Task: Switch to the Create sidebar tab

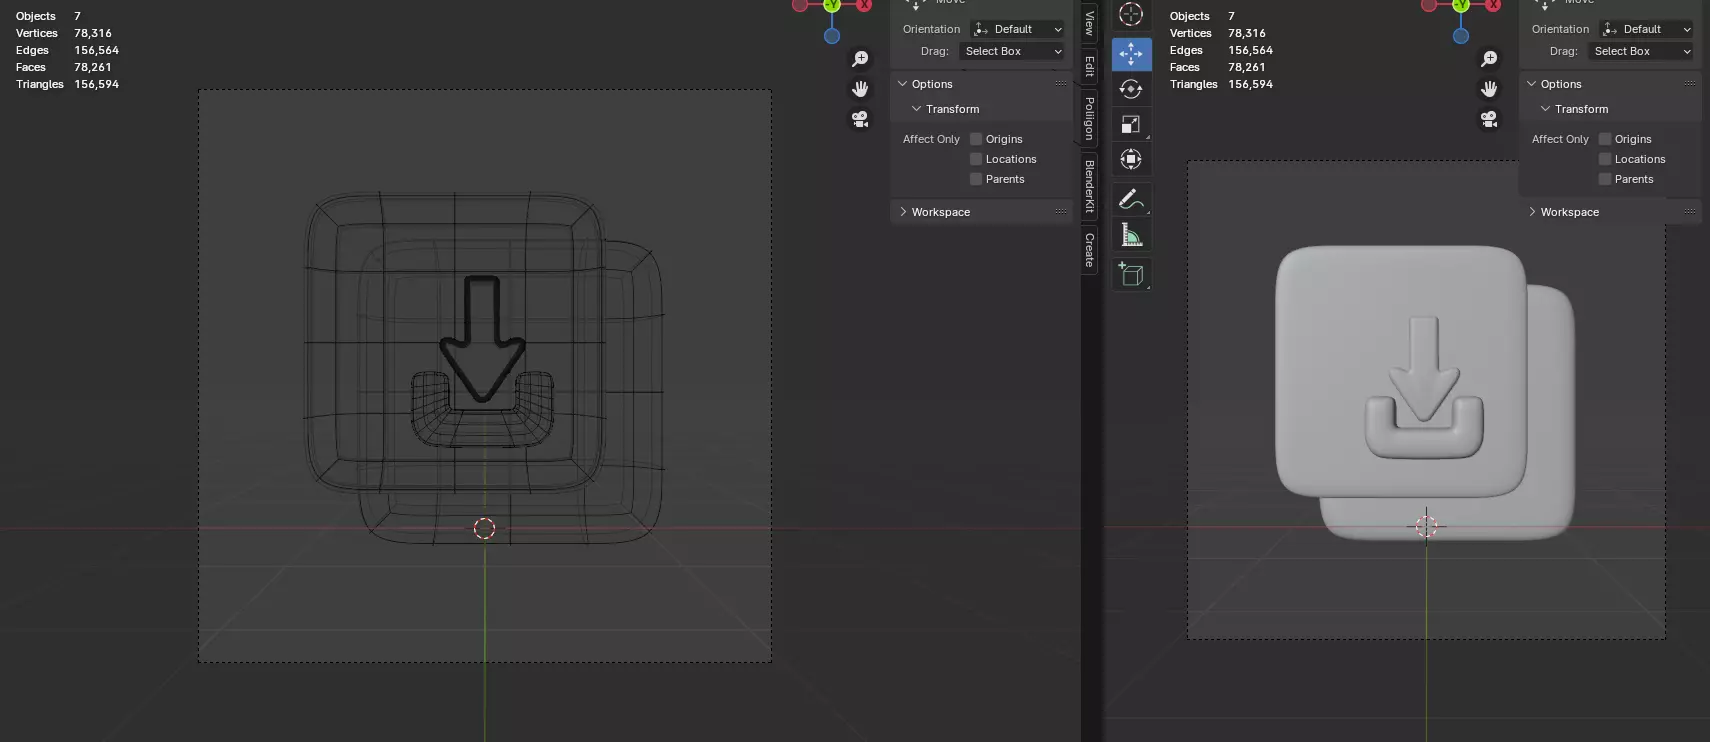Action: tap(1090, 250)
